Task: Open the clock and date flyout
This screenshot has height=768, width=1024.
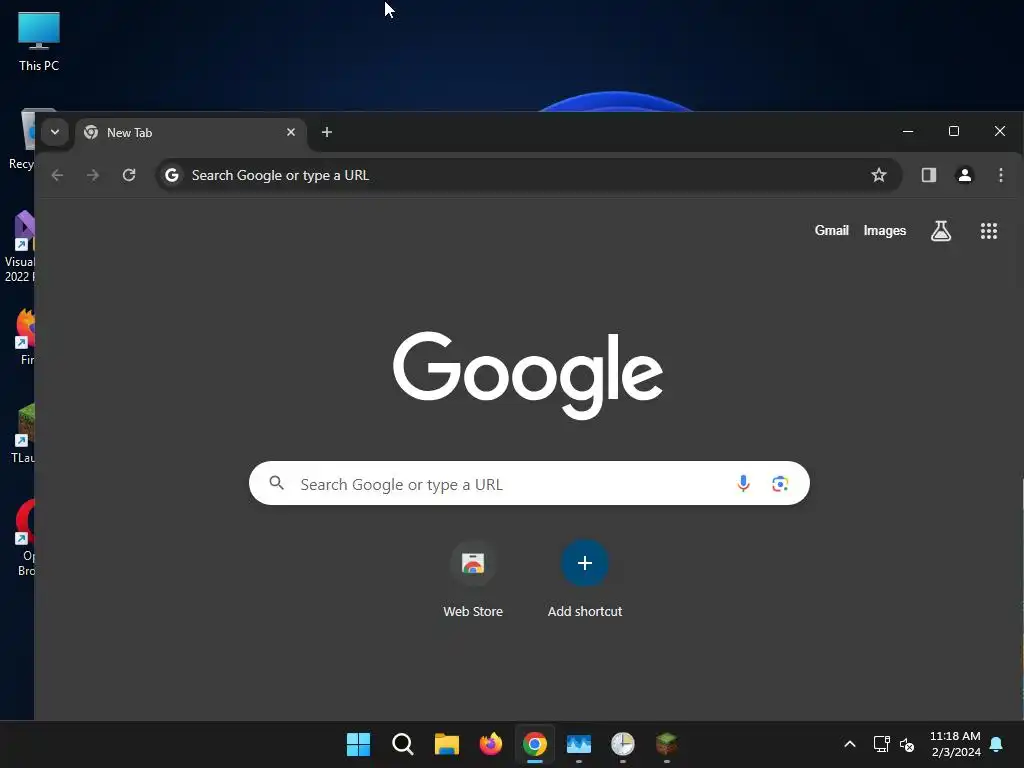Action: (x=955, y=744)
